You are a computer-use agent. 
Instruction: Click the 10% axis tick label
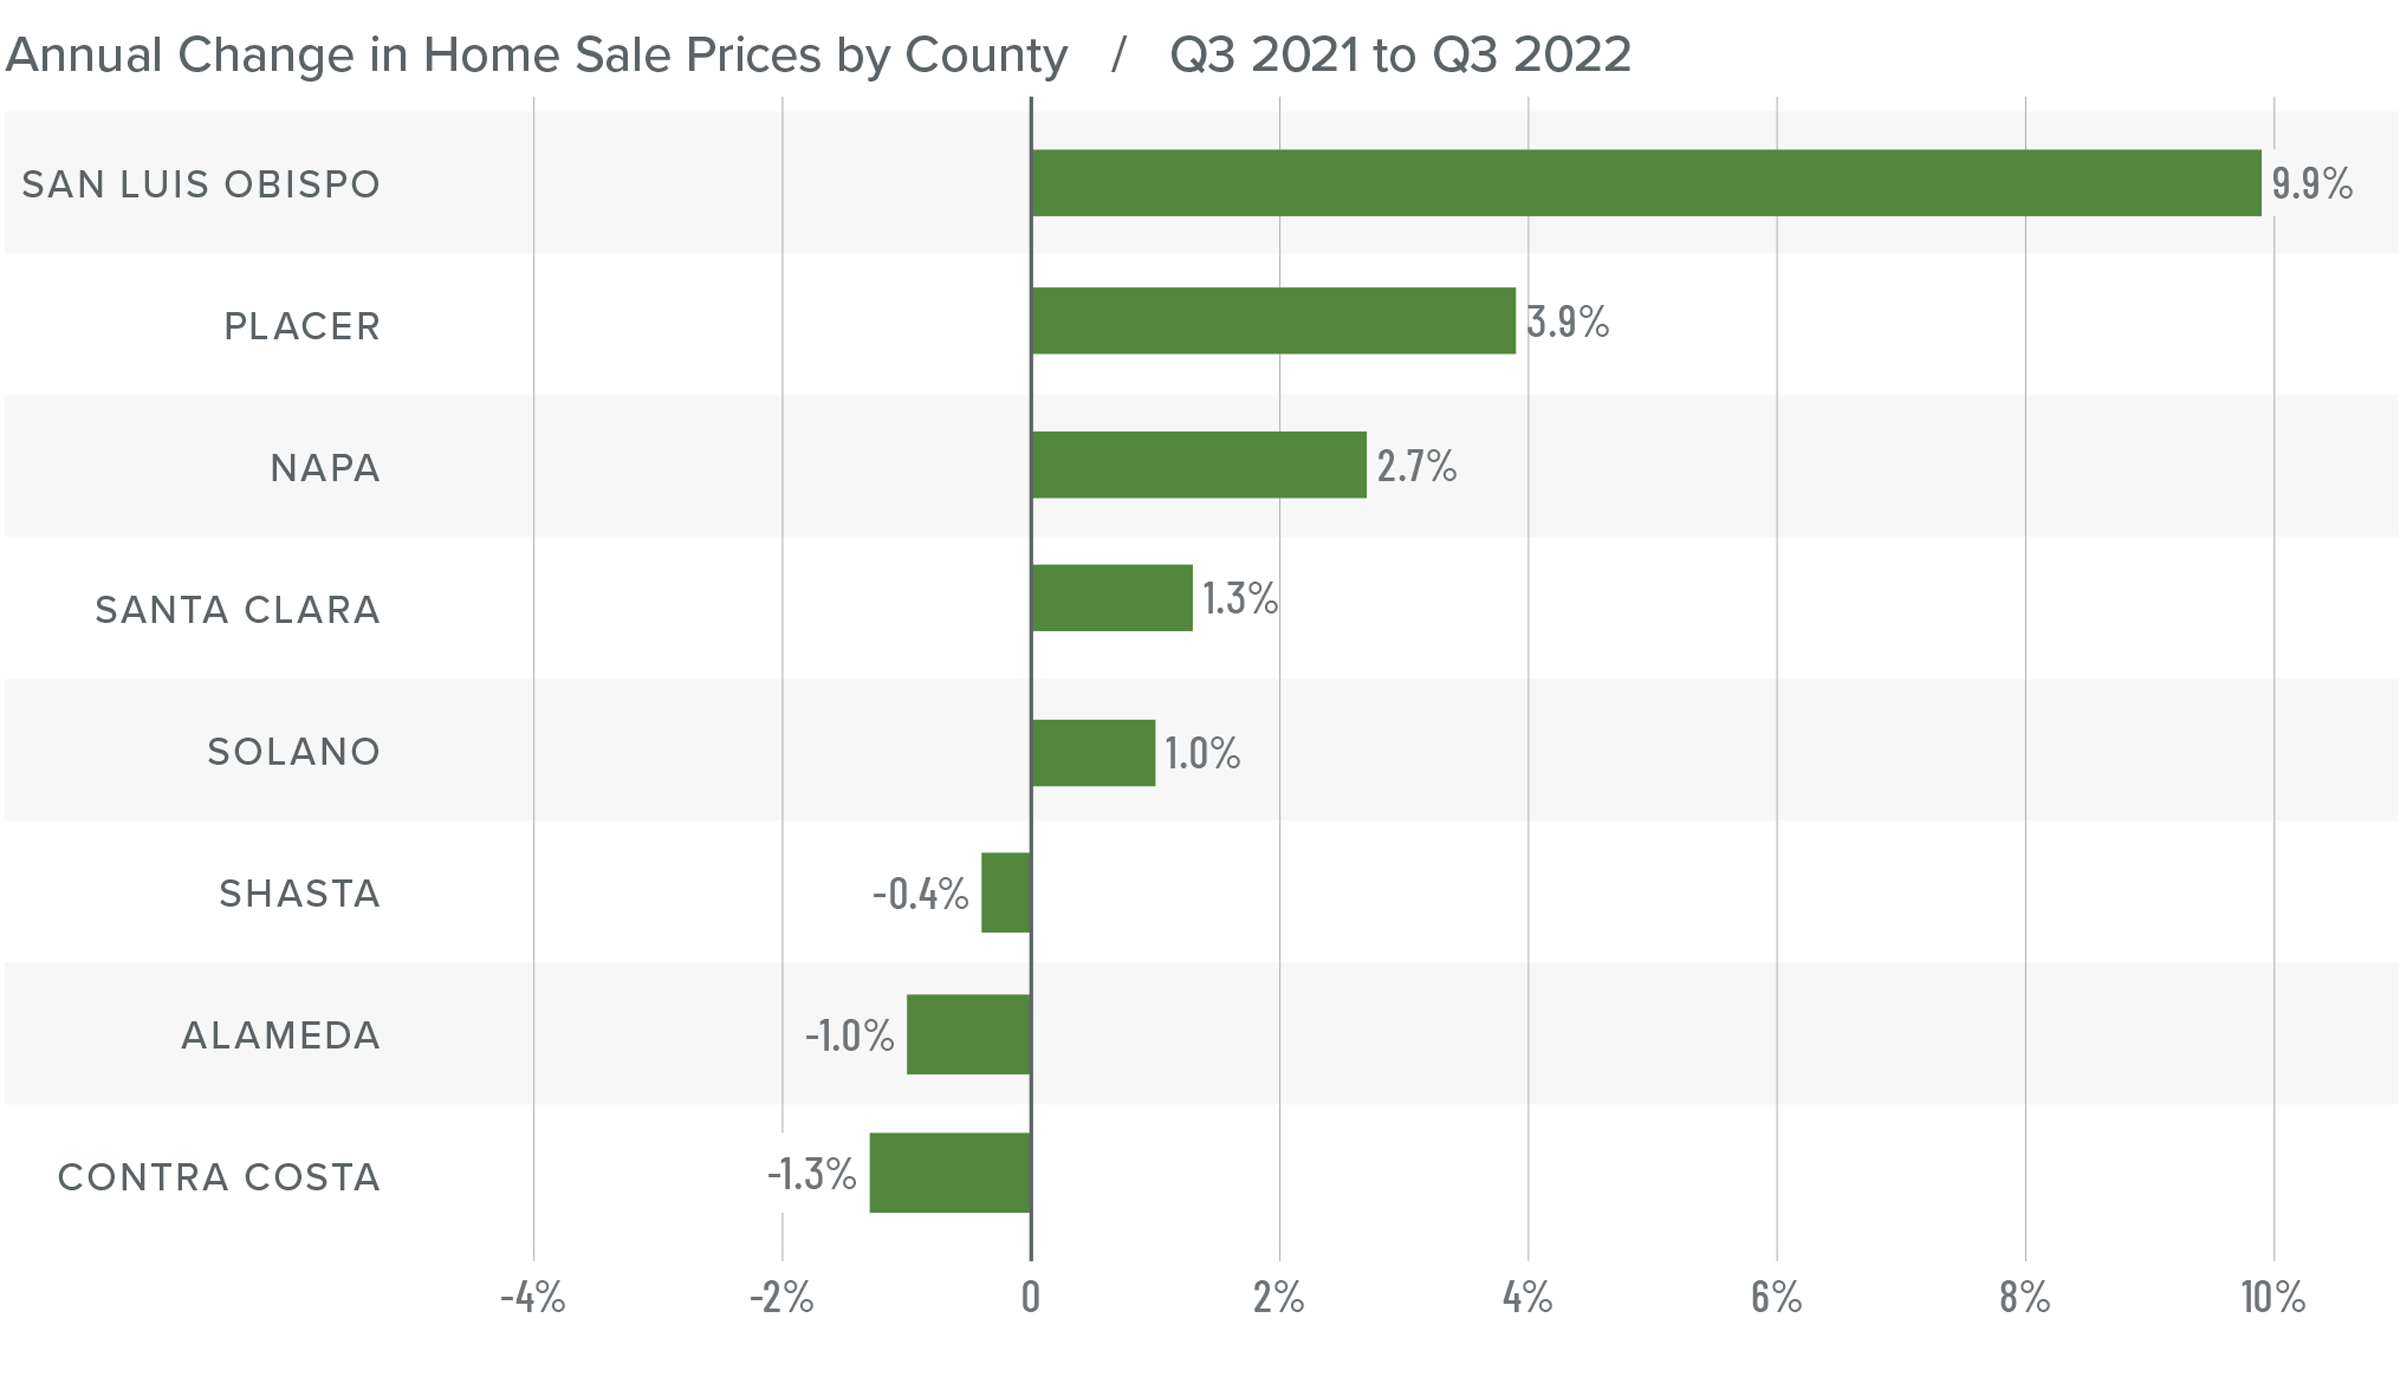pyautogui.click(x=2272, y=1297)
